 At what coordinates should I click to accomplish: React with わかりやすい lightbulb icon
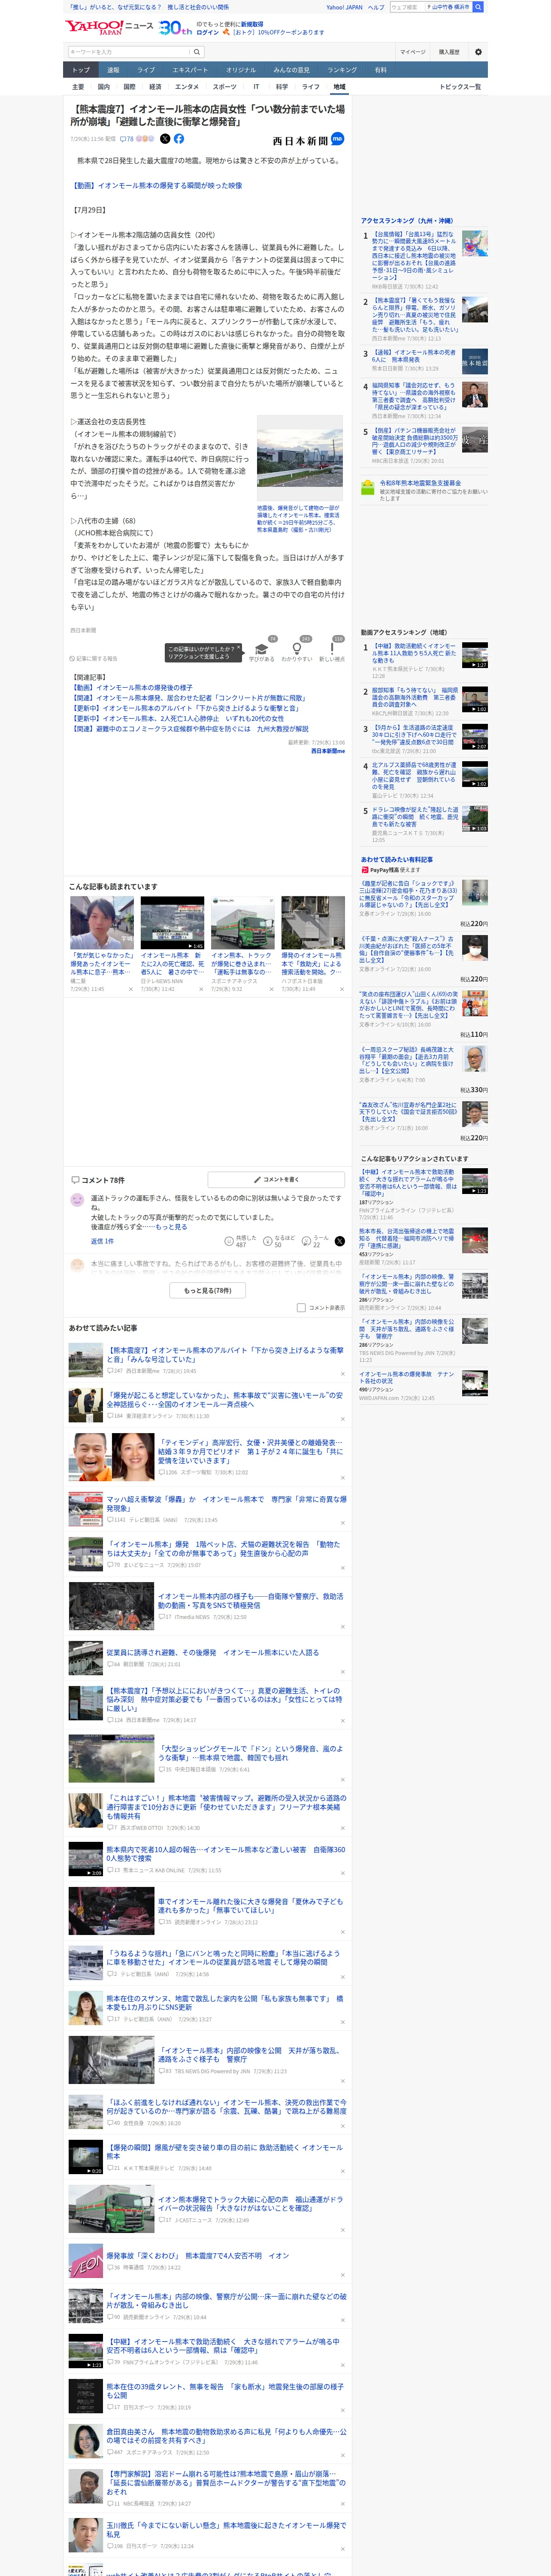pyautogui.click(x=297, y=649)
